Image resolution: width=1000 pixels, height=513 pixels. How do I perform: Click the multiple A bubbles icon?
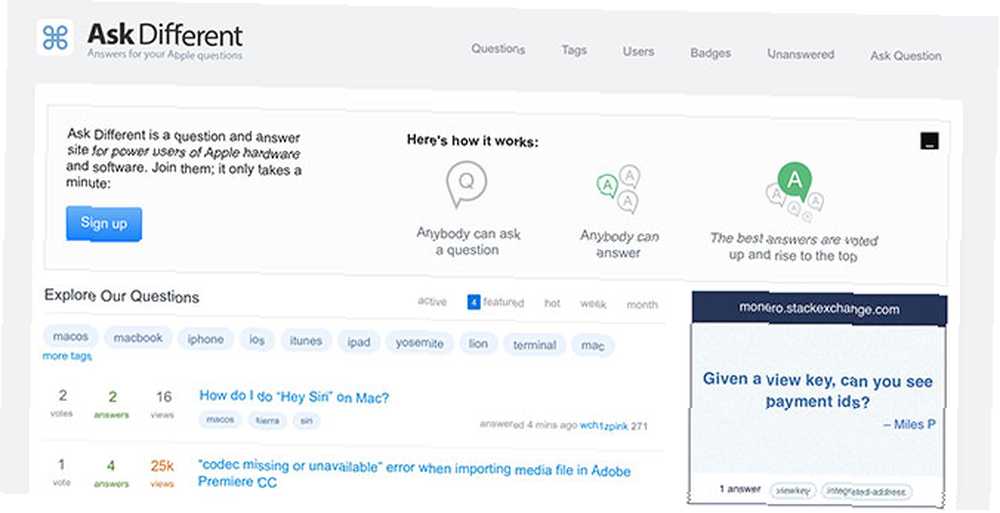point(619,189)
